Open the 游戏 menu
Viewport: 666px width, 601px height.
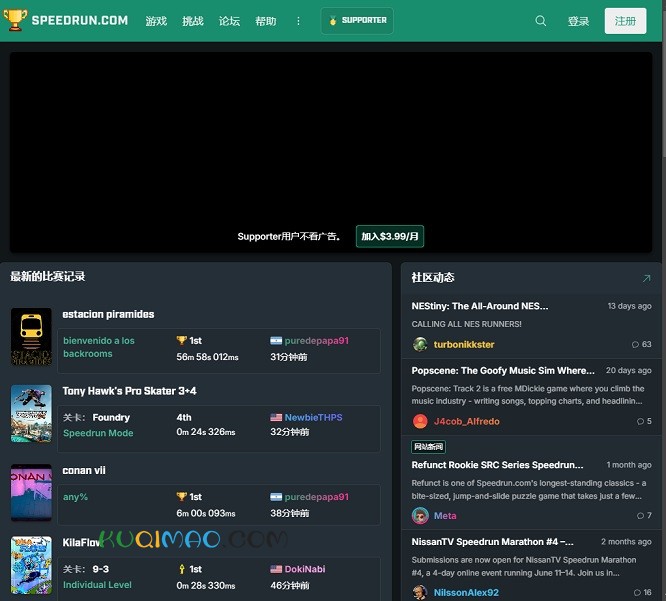[x=156, y=21]
